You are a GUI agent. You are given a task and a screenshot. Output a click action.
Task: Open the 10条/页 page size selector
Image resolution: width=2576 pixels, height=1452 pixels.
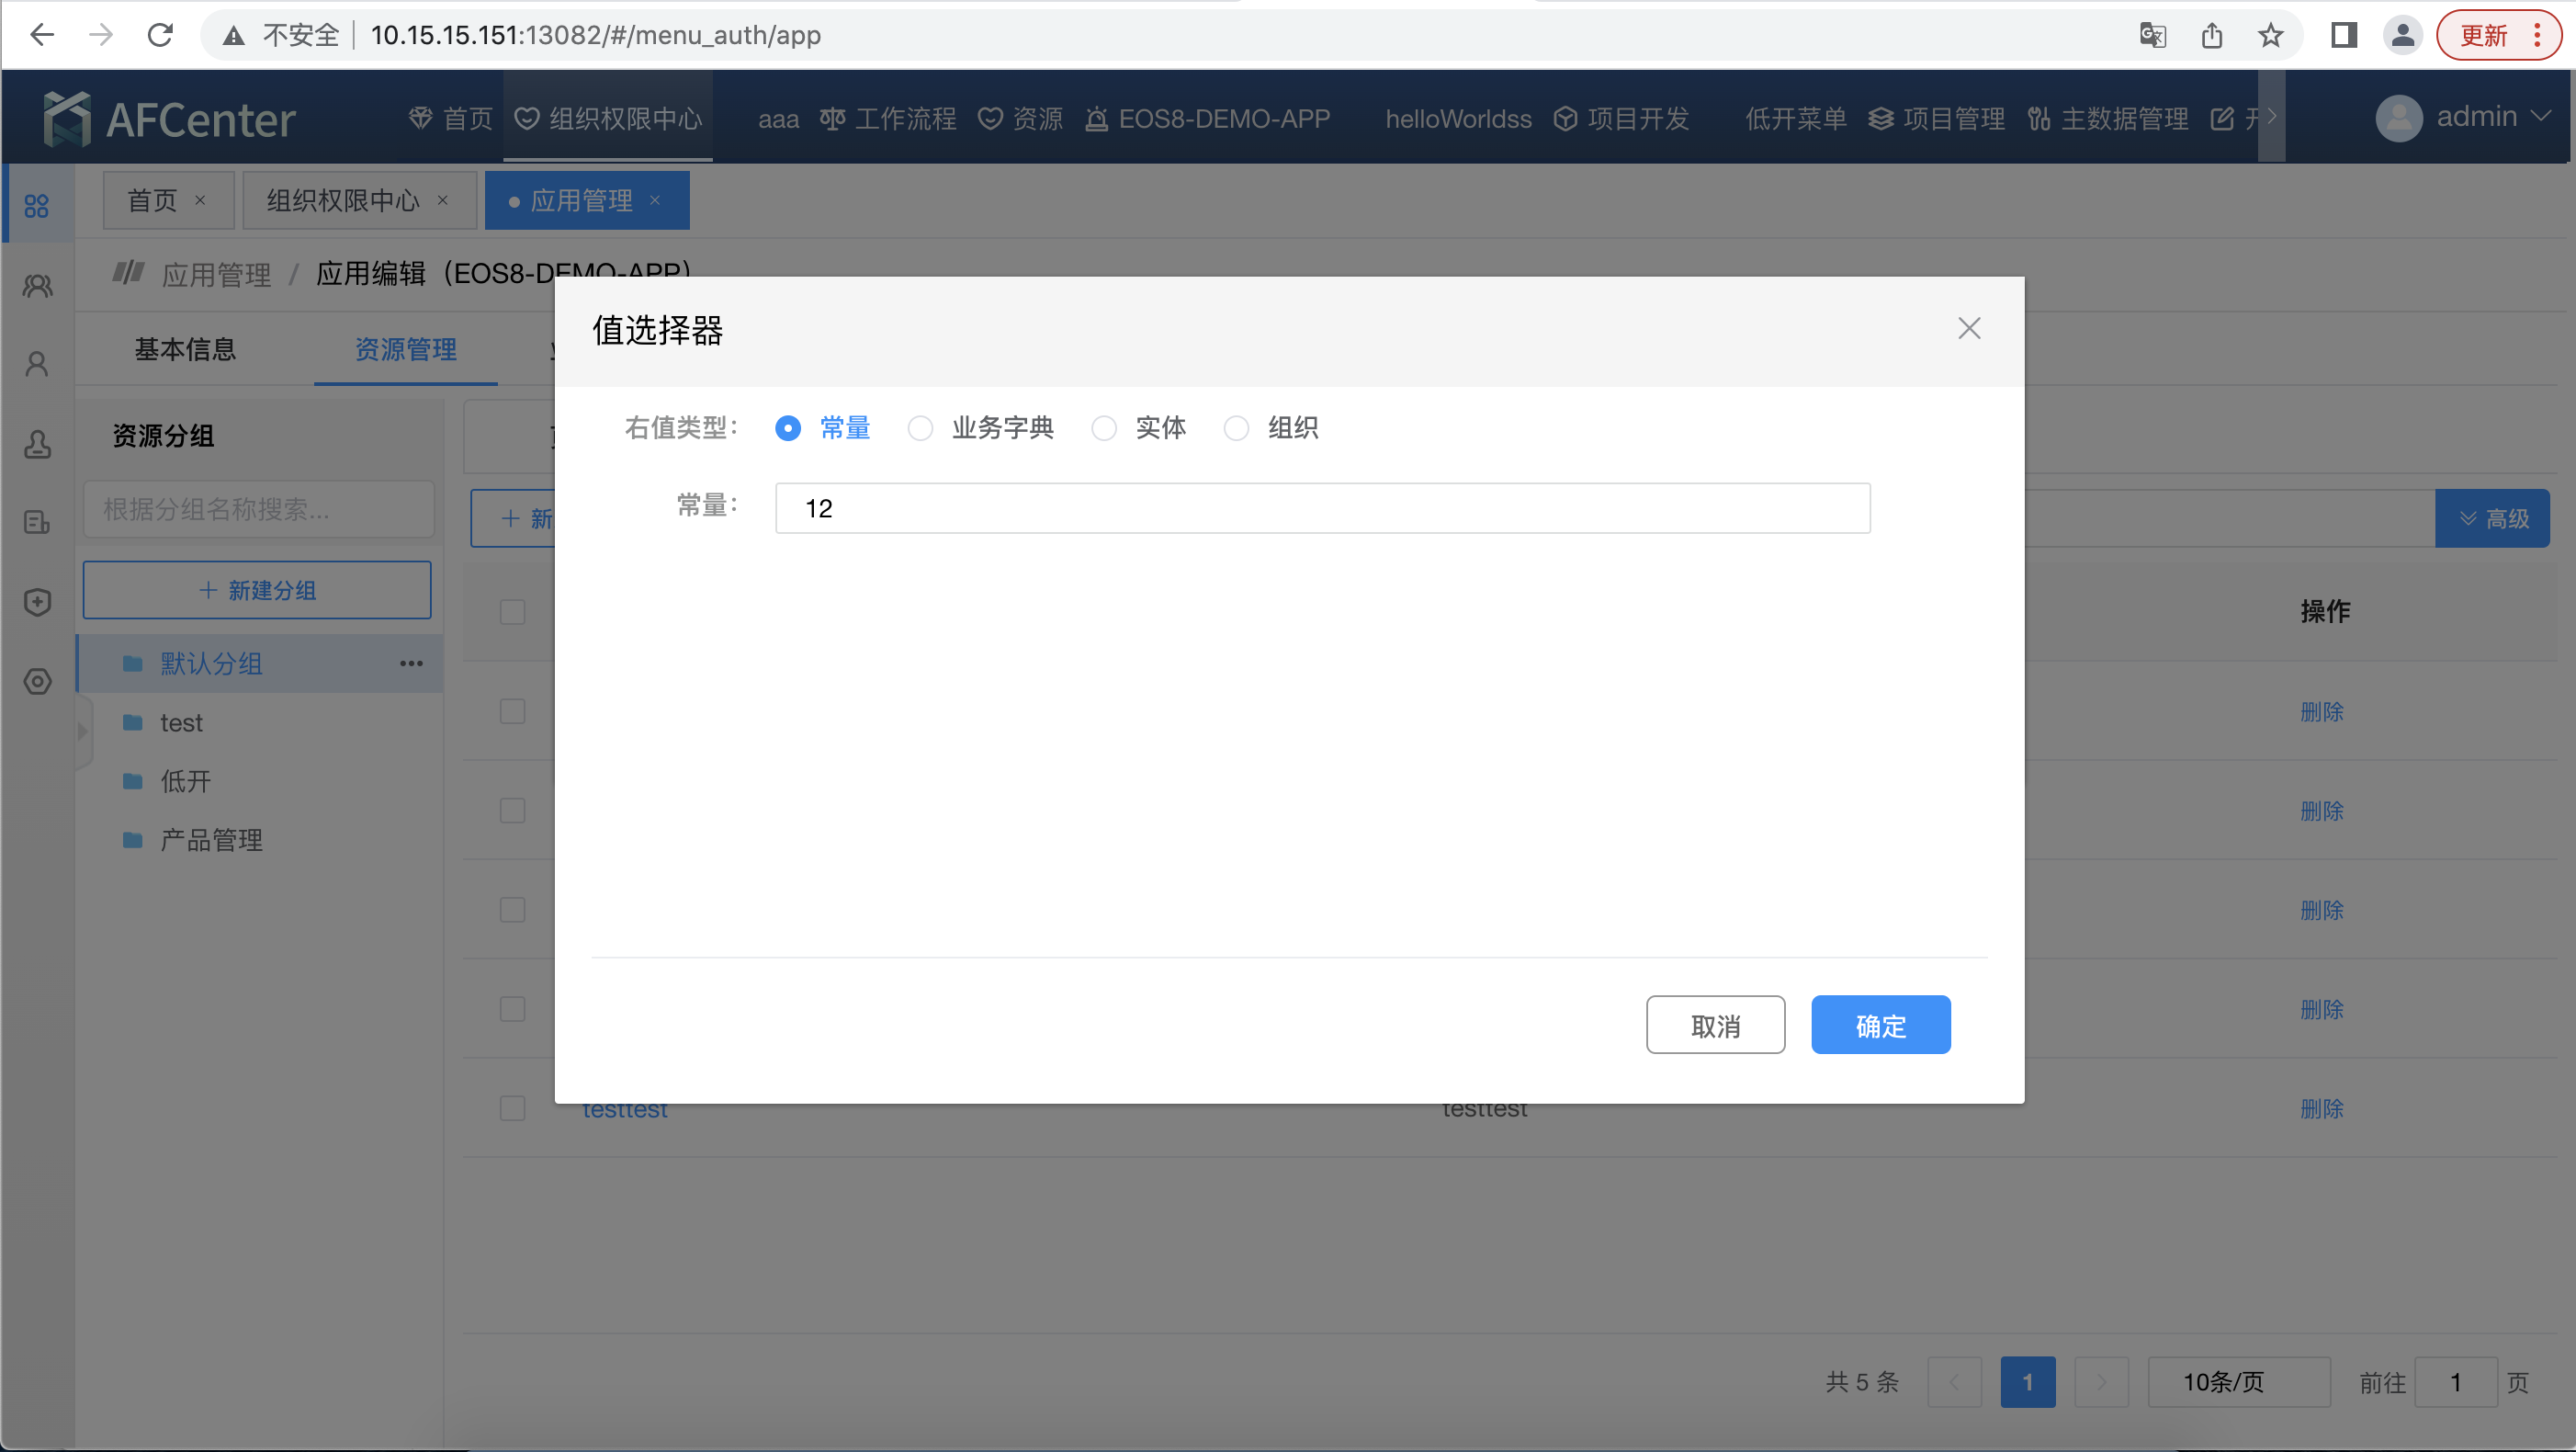click(2240, 1382)
